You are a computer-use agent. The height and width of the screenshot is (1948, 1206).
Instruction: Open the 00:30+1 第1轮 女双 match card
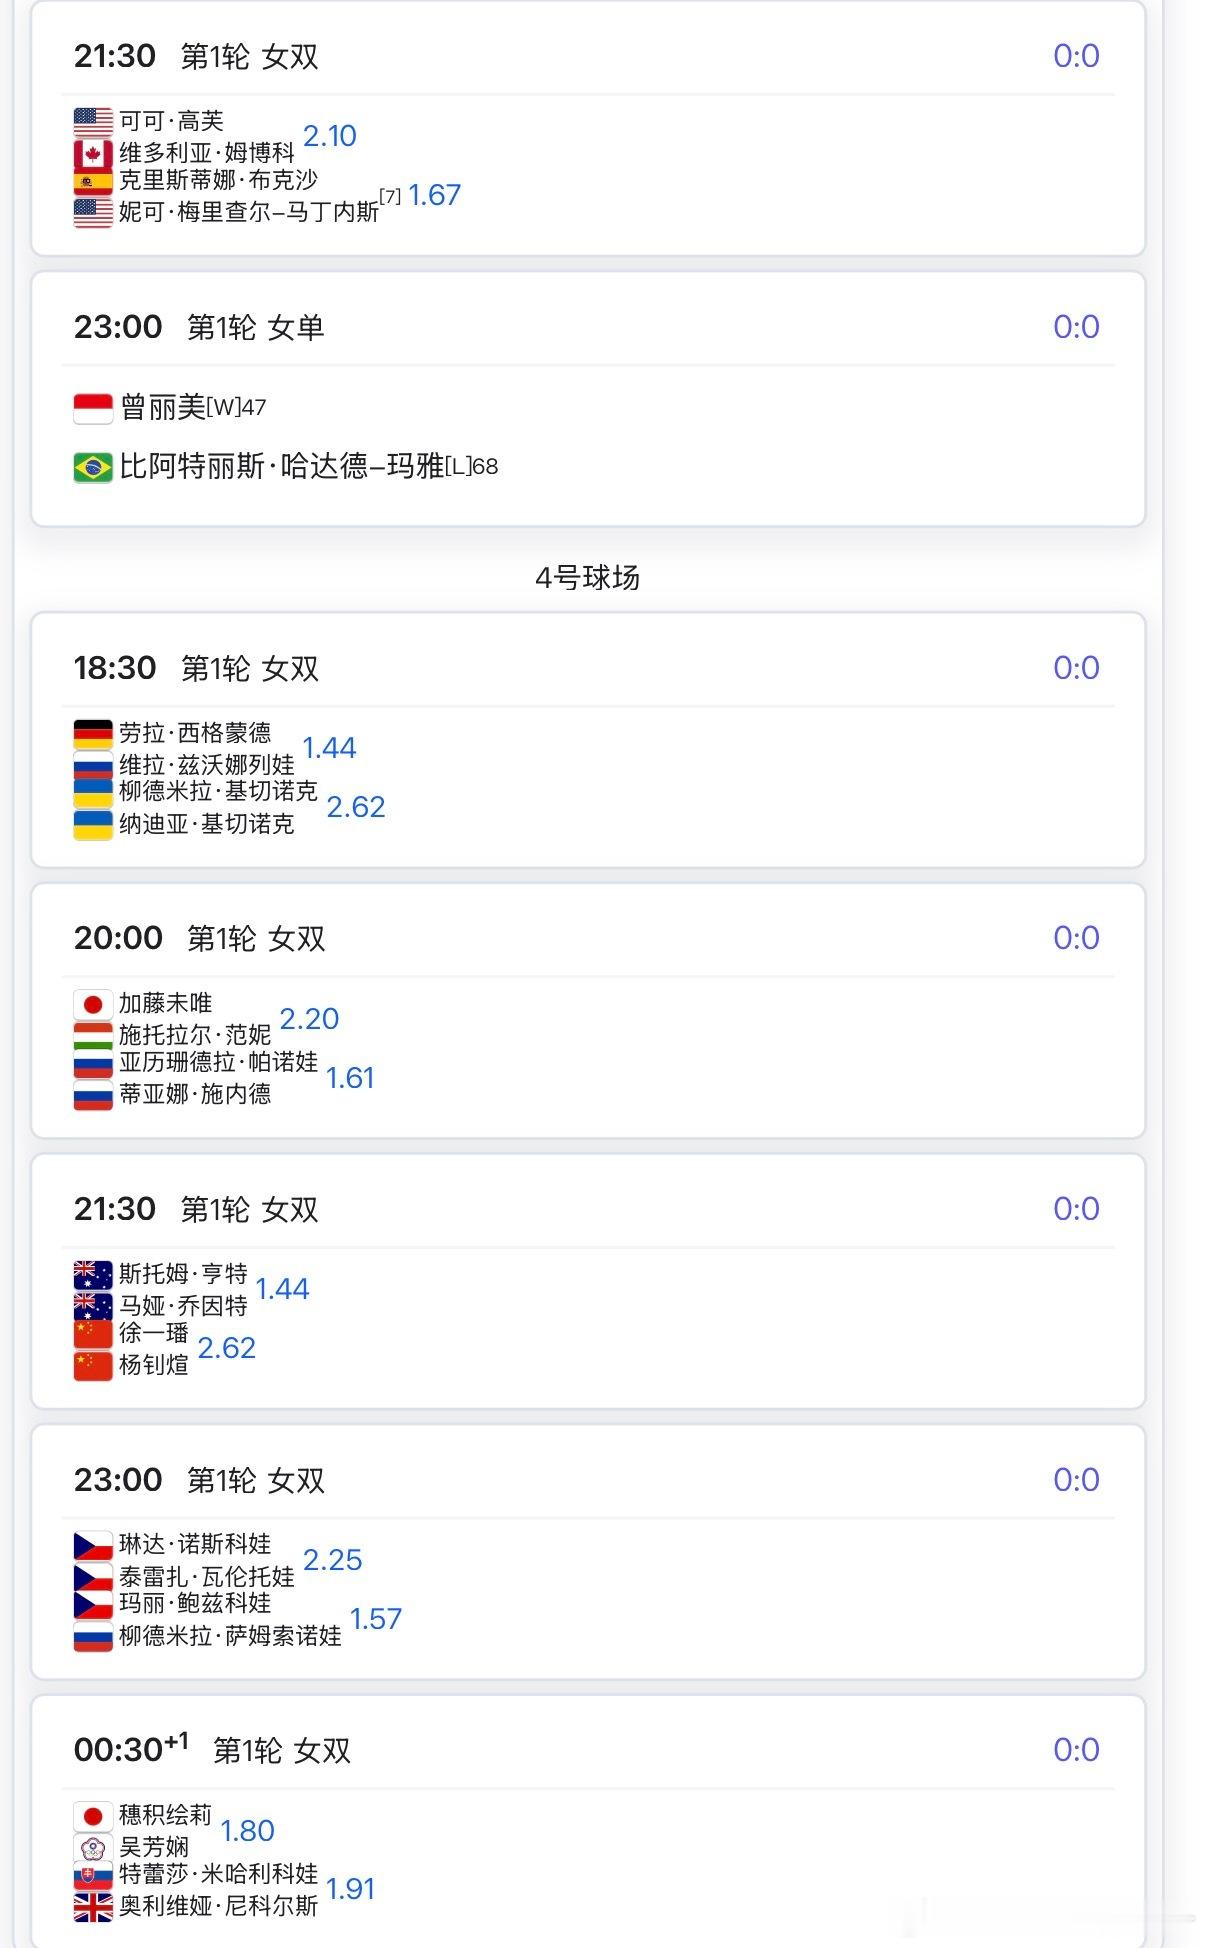tap(588, 1820)
